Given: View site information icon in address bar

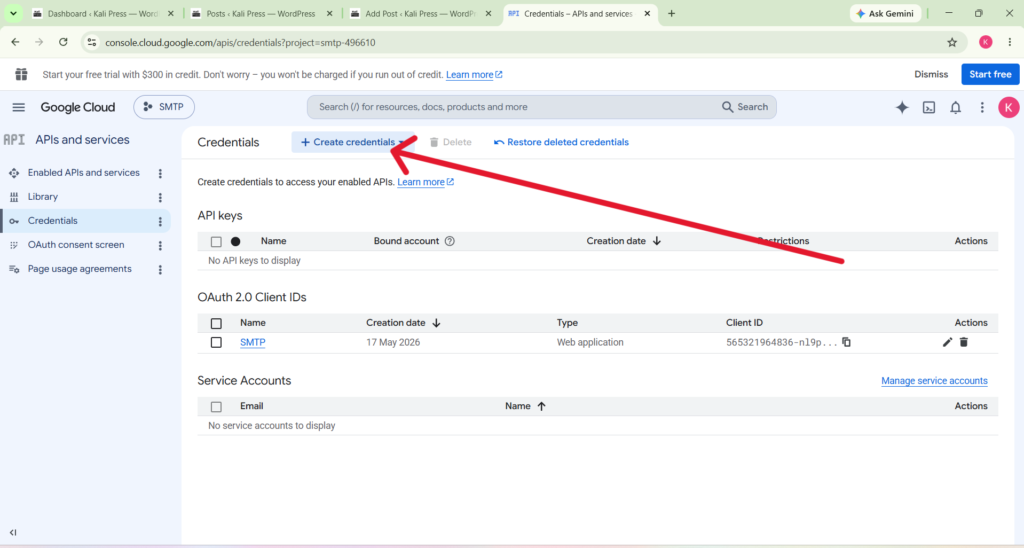Looking at the screenshot, I should click(x=92, y=42).
